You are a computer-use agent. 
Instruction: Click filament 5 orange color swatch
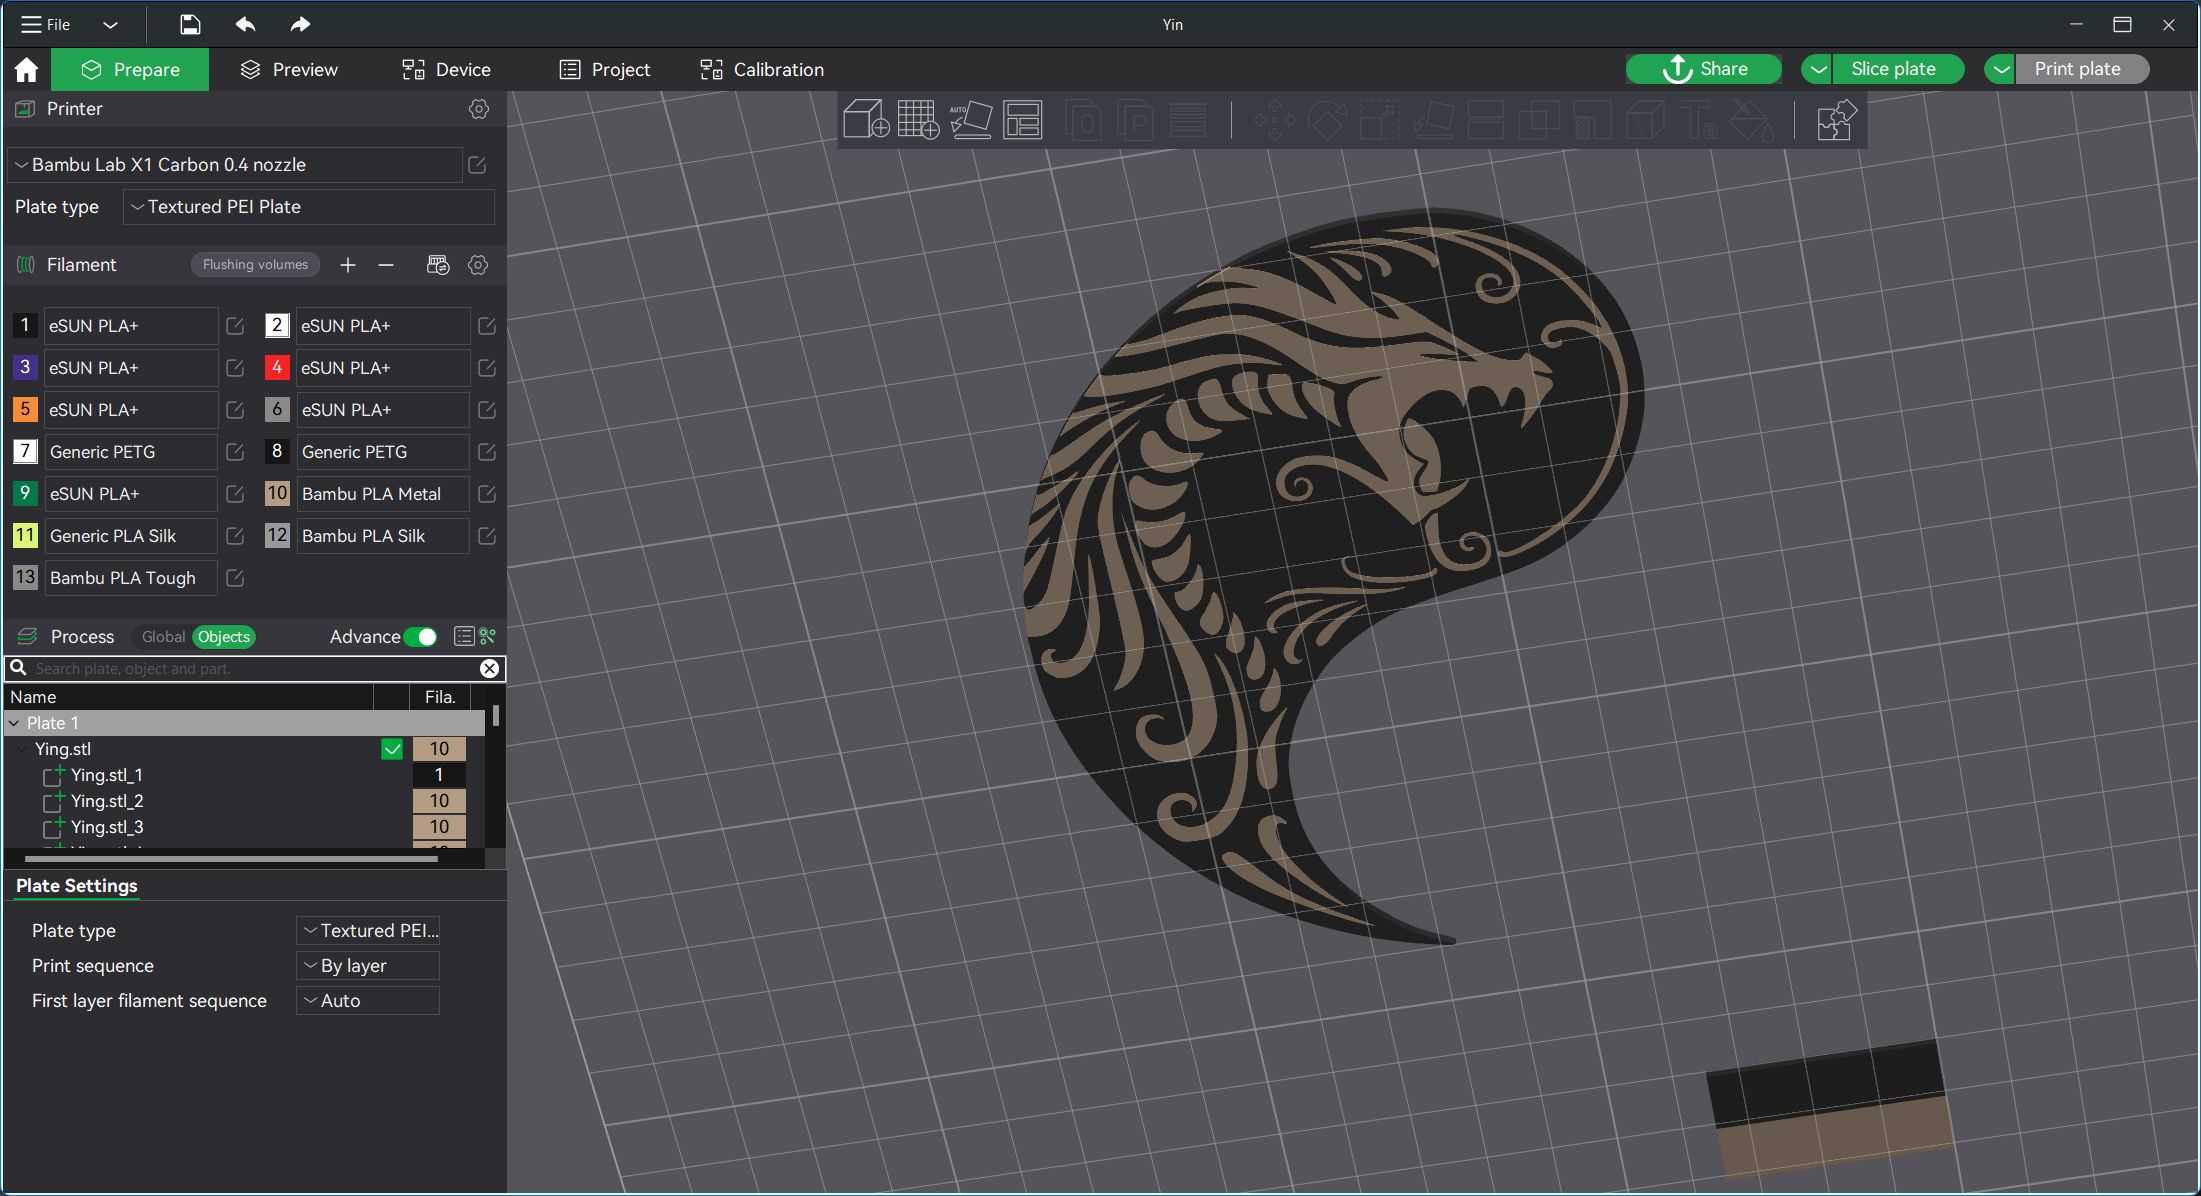(25, 410)
